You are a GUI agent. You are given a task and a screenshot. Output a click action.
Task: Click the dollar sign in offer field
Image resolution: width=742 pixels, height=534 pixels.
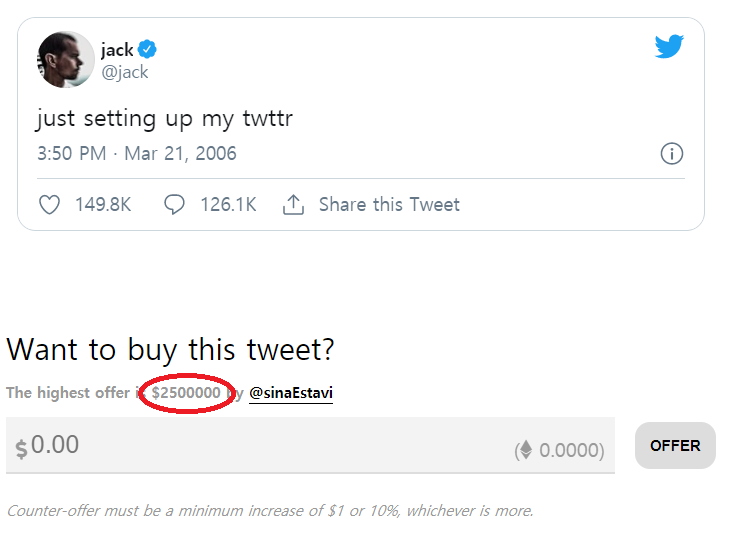point(21,449)
